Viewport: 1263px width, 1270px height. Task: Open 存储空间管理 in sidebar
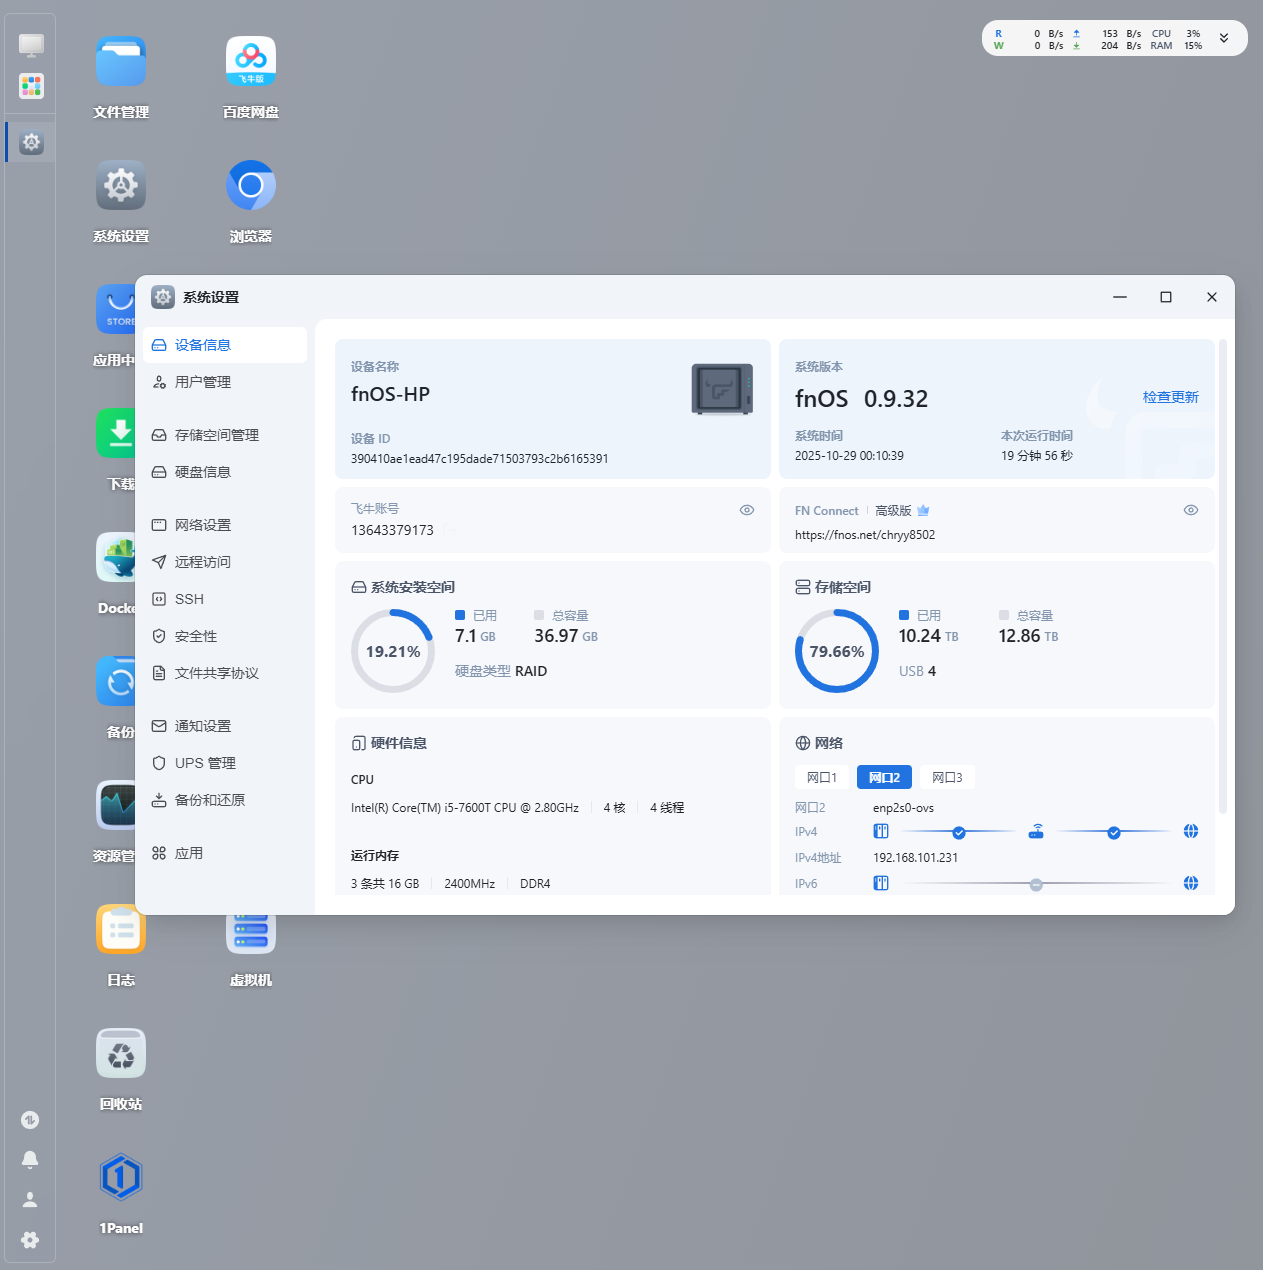pyautogui.click(x=225, y=435)
